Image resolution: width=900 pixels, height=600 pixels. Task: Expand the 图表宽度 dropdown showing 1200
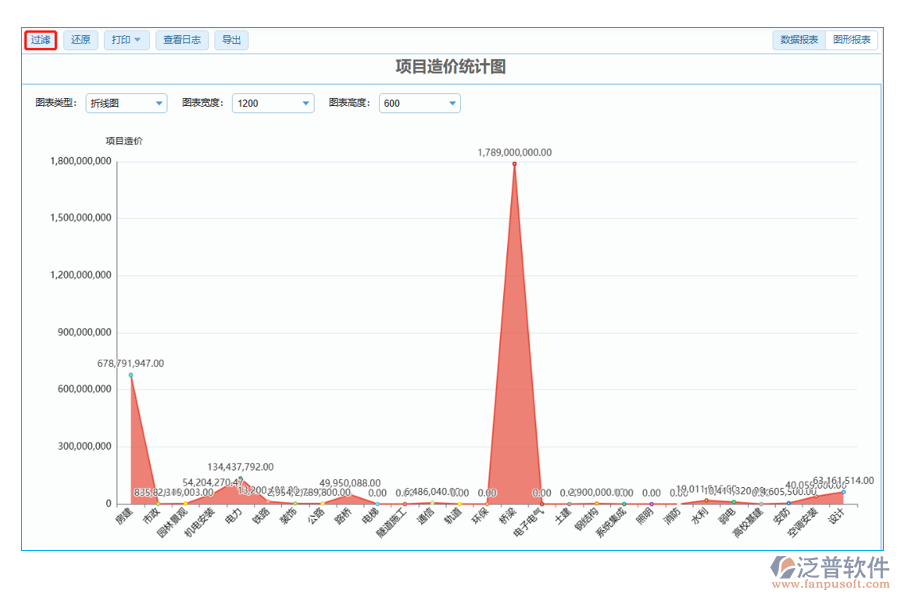[x=272, y=103]
